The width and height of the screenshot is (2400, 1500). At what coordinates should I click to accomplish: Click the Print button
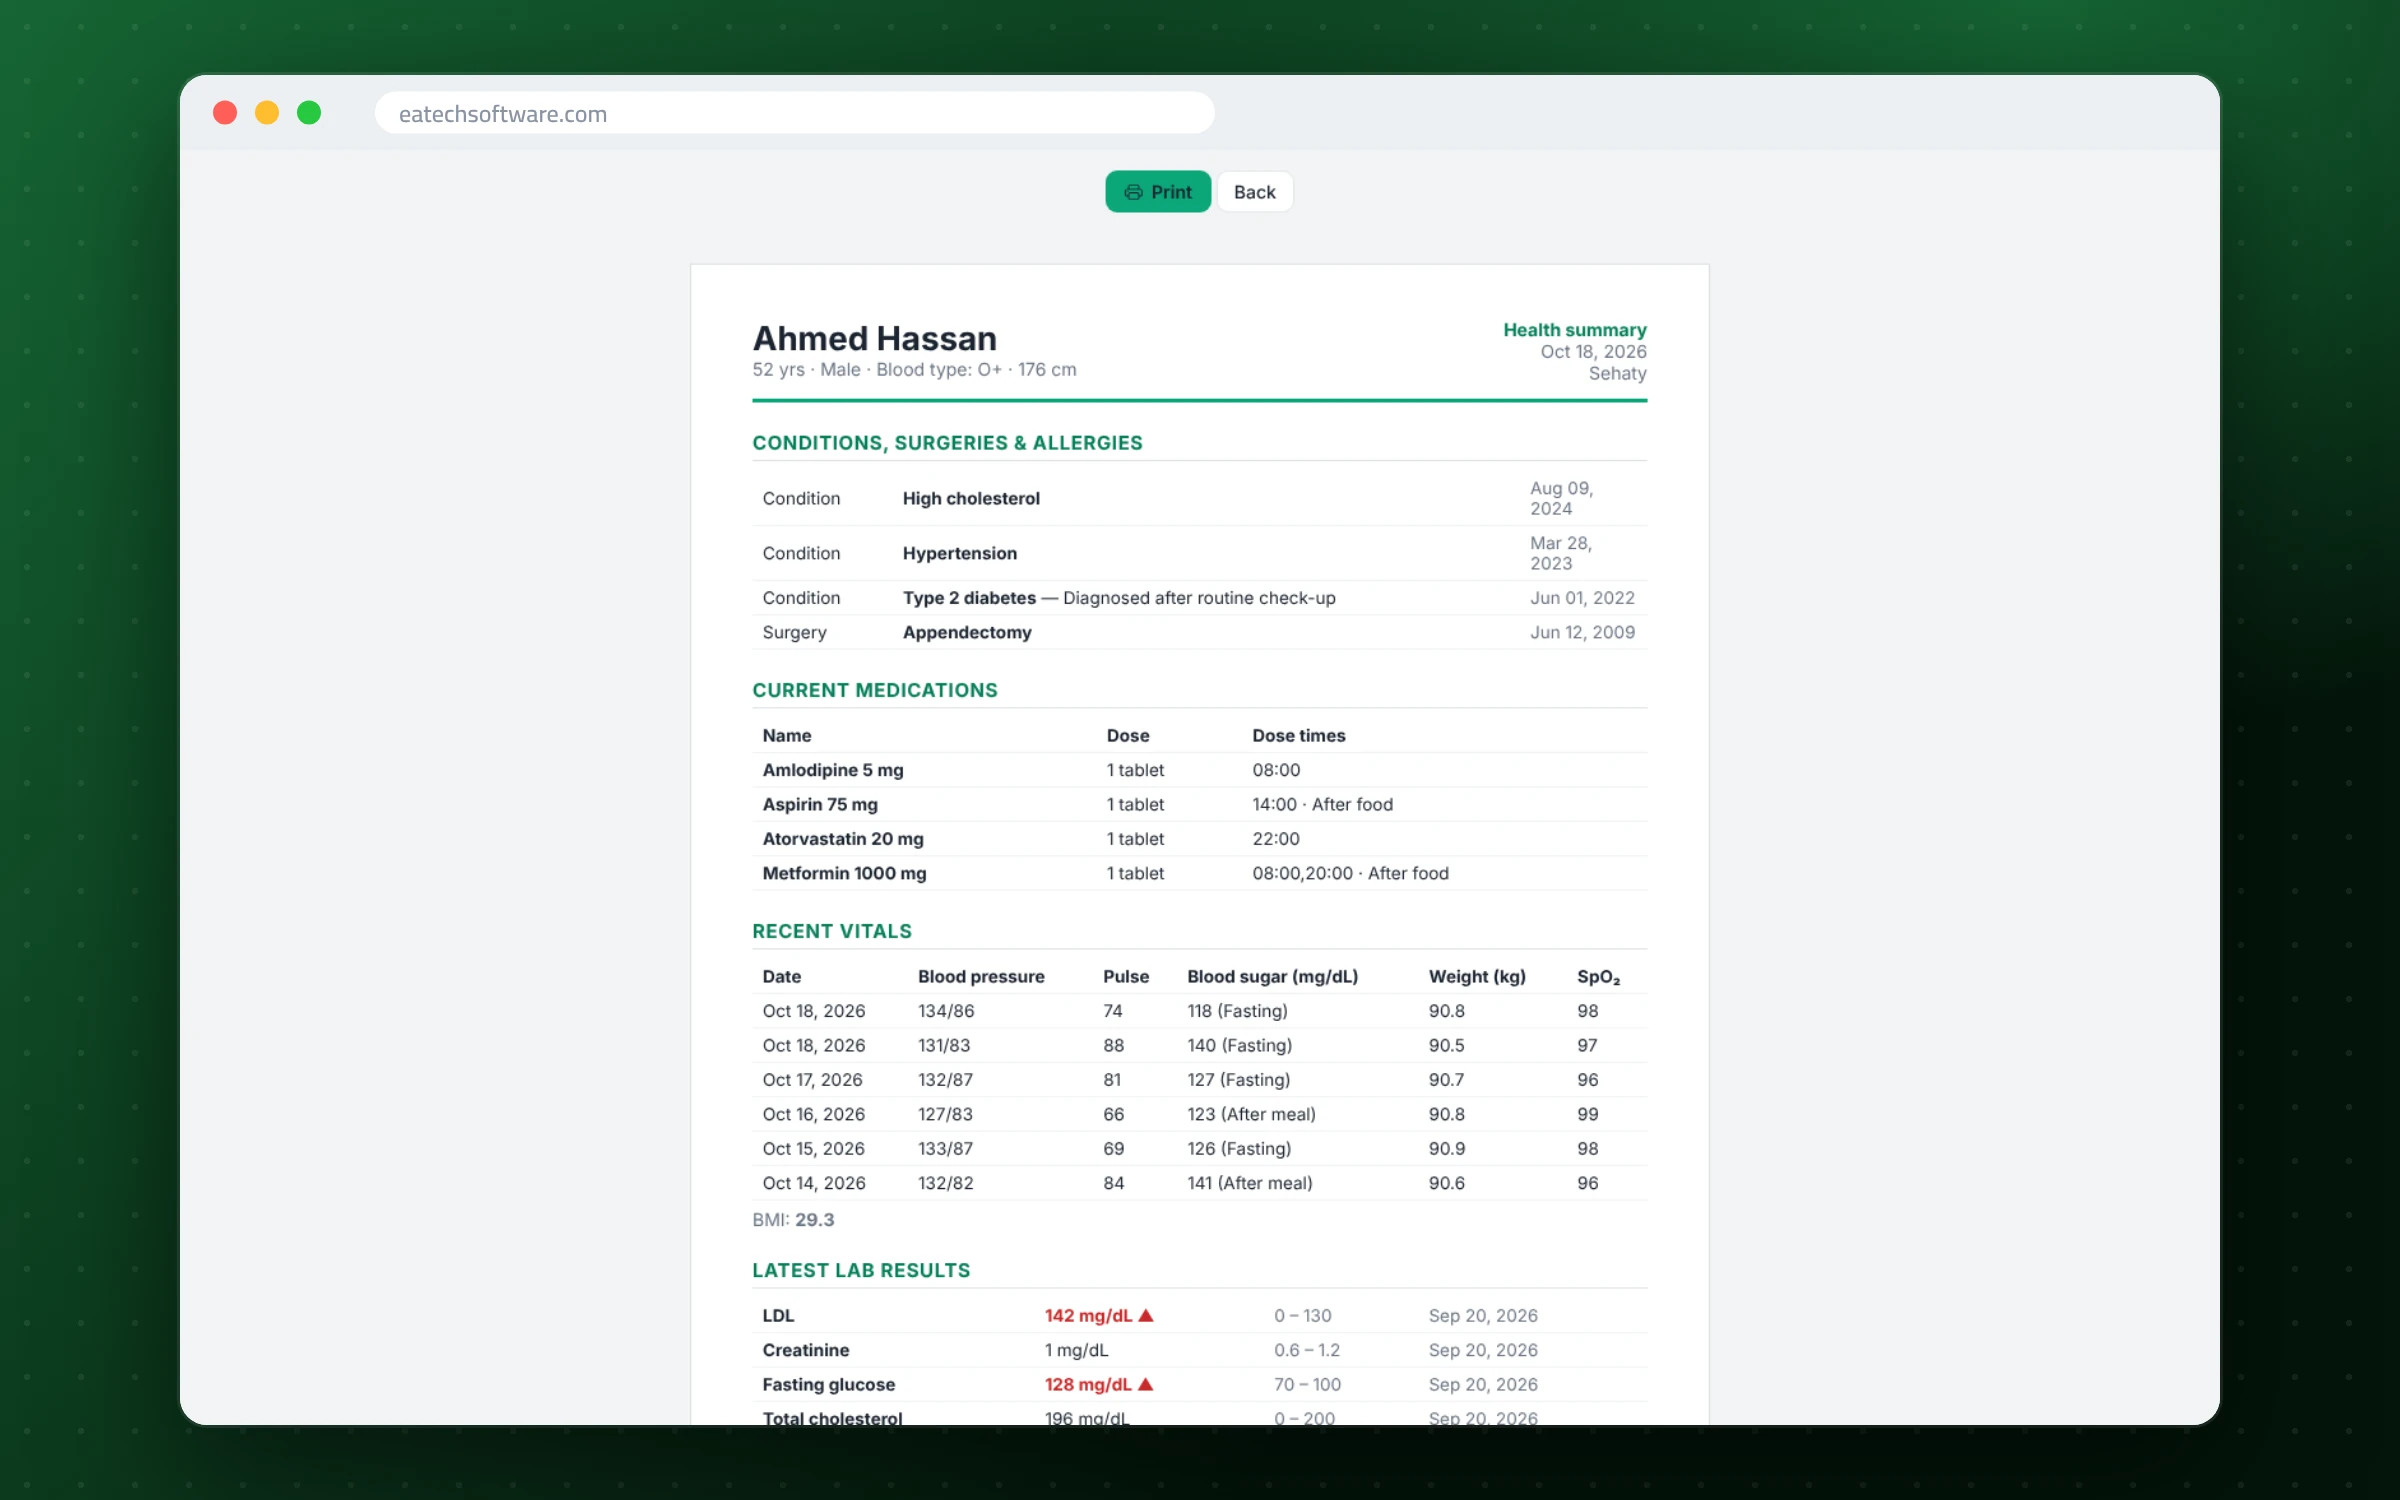(1158, 192)
